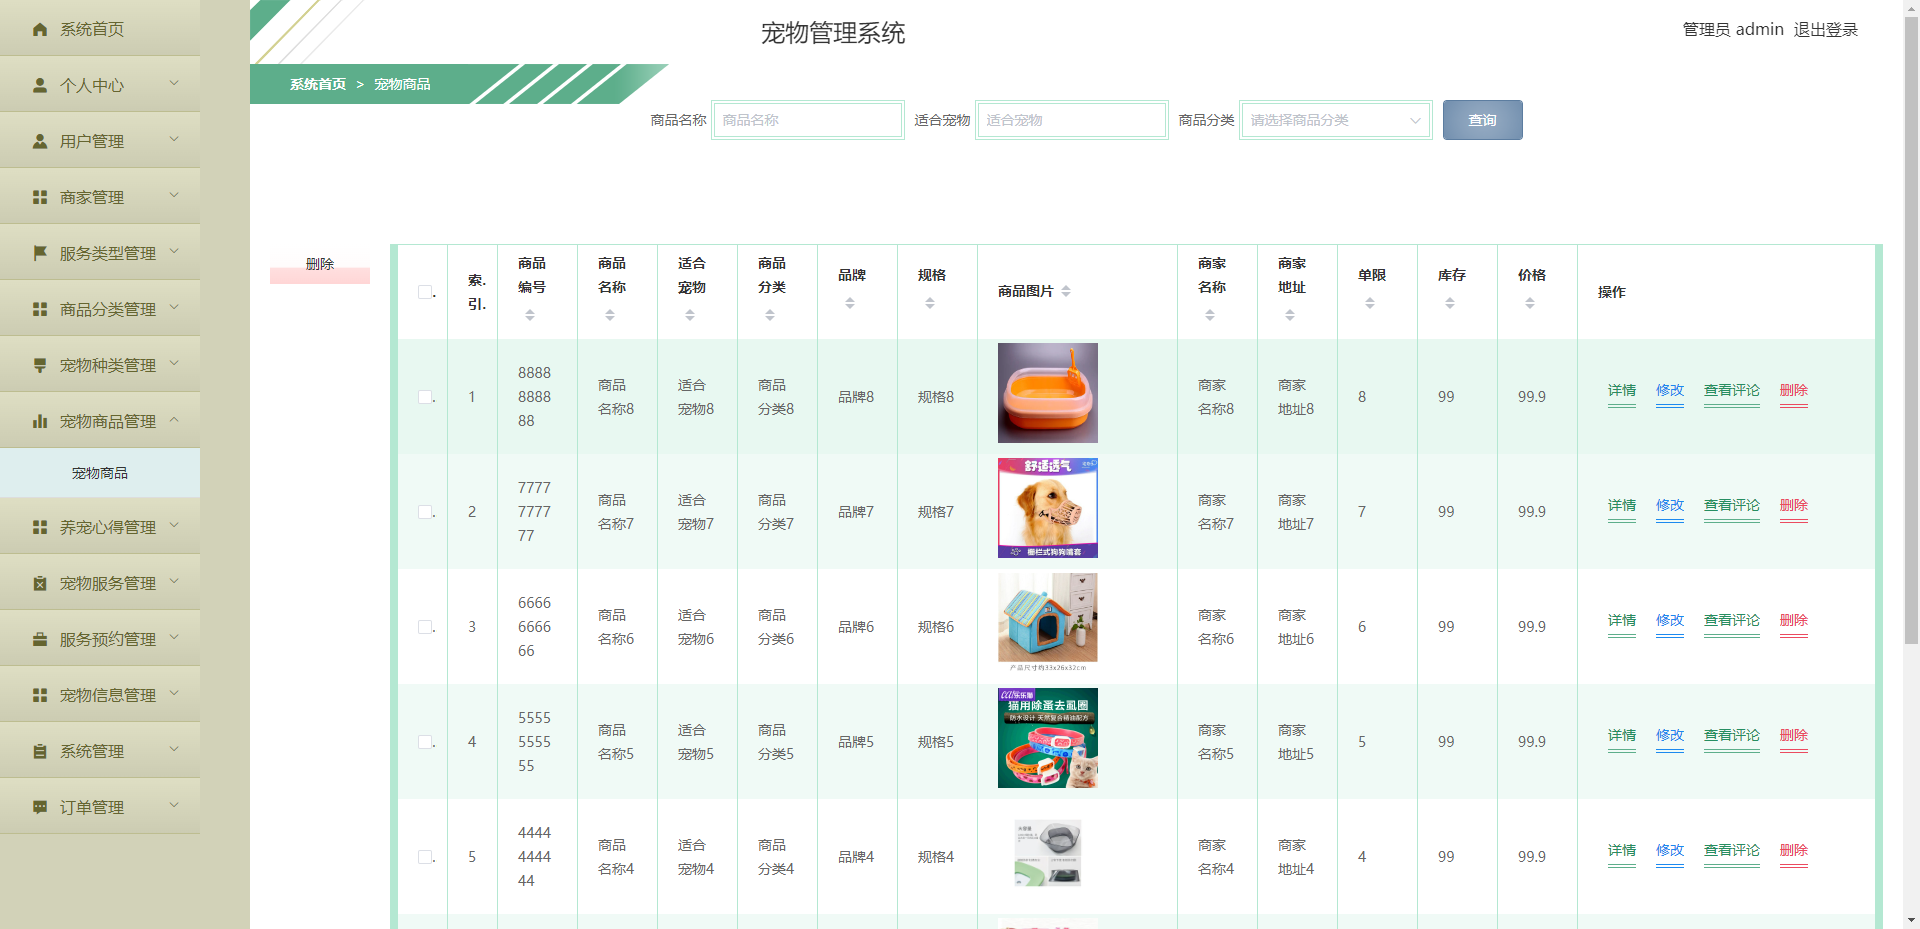Check the checkbox for product 888888888

(423, 396)
